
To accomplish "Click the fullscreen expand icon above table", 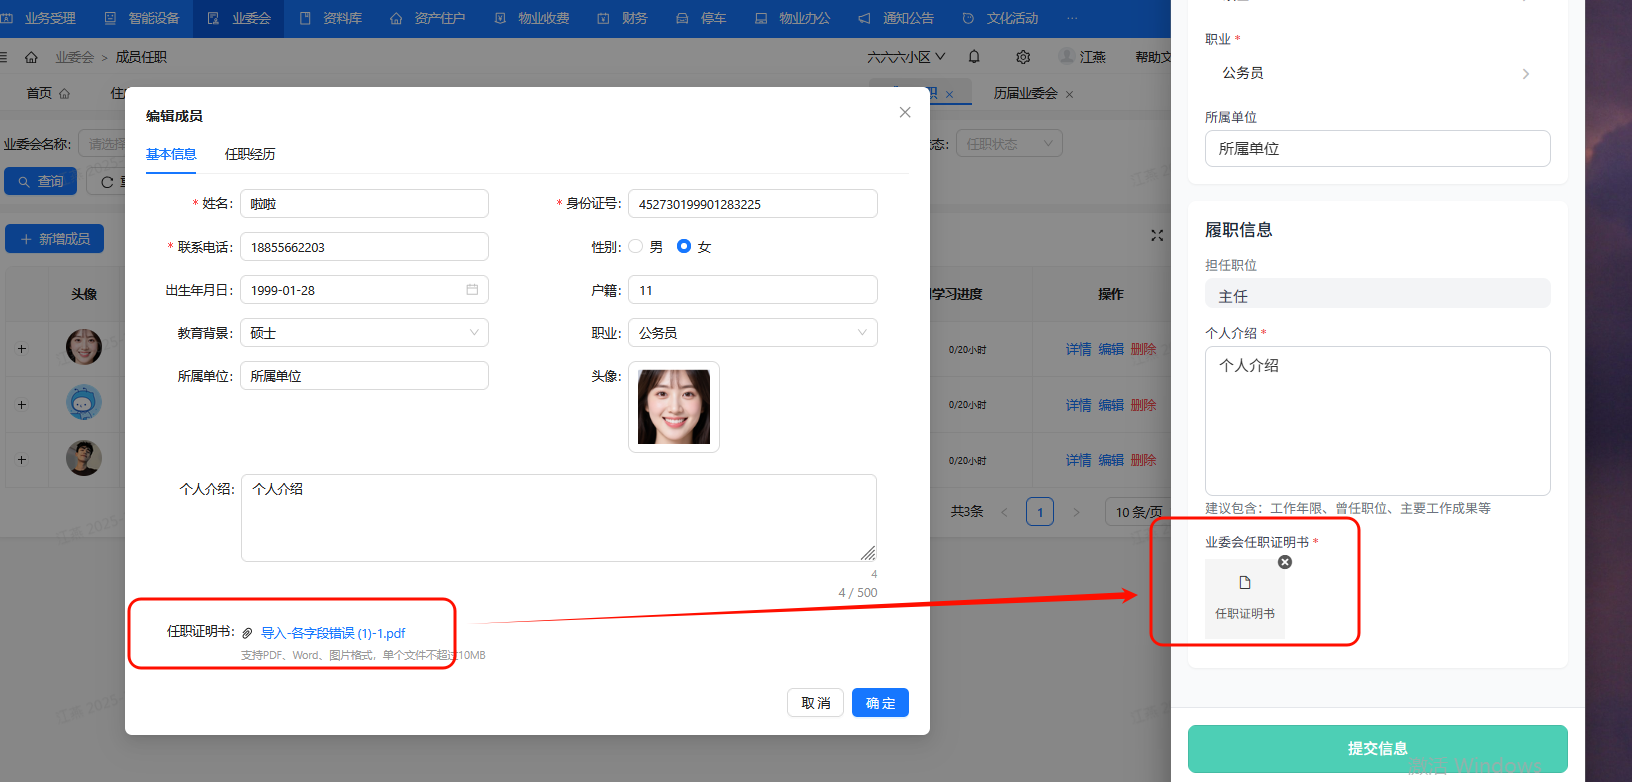I will (x=1157, y=235).
